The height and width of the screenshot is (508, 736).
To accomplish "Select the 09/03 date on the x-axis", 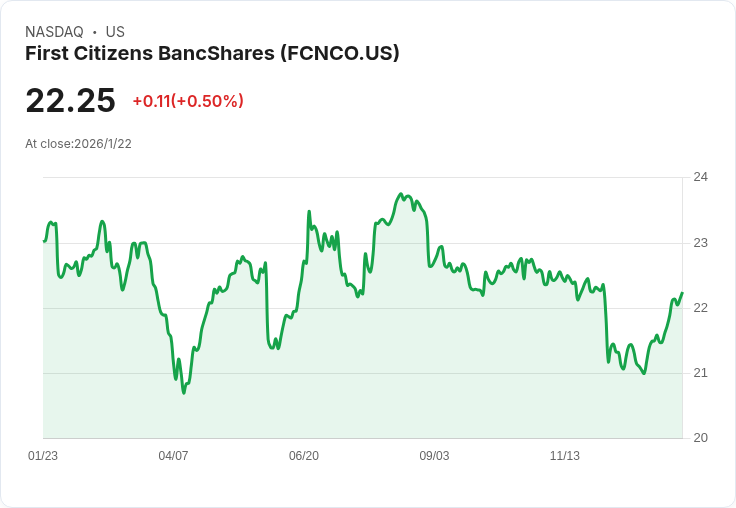I will tap(434, 456).
